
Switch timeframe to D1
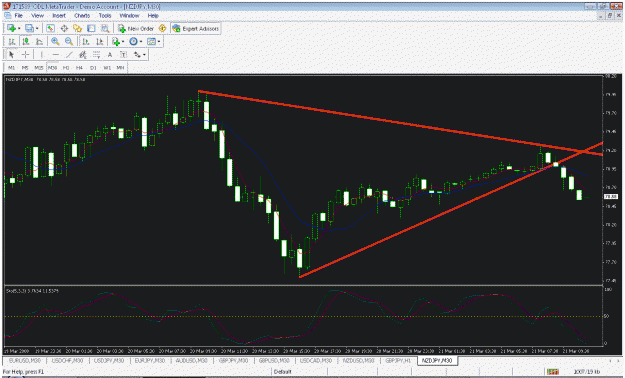coord(93,68)
